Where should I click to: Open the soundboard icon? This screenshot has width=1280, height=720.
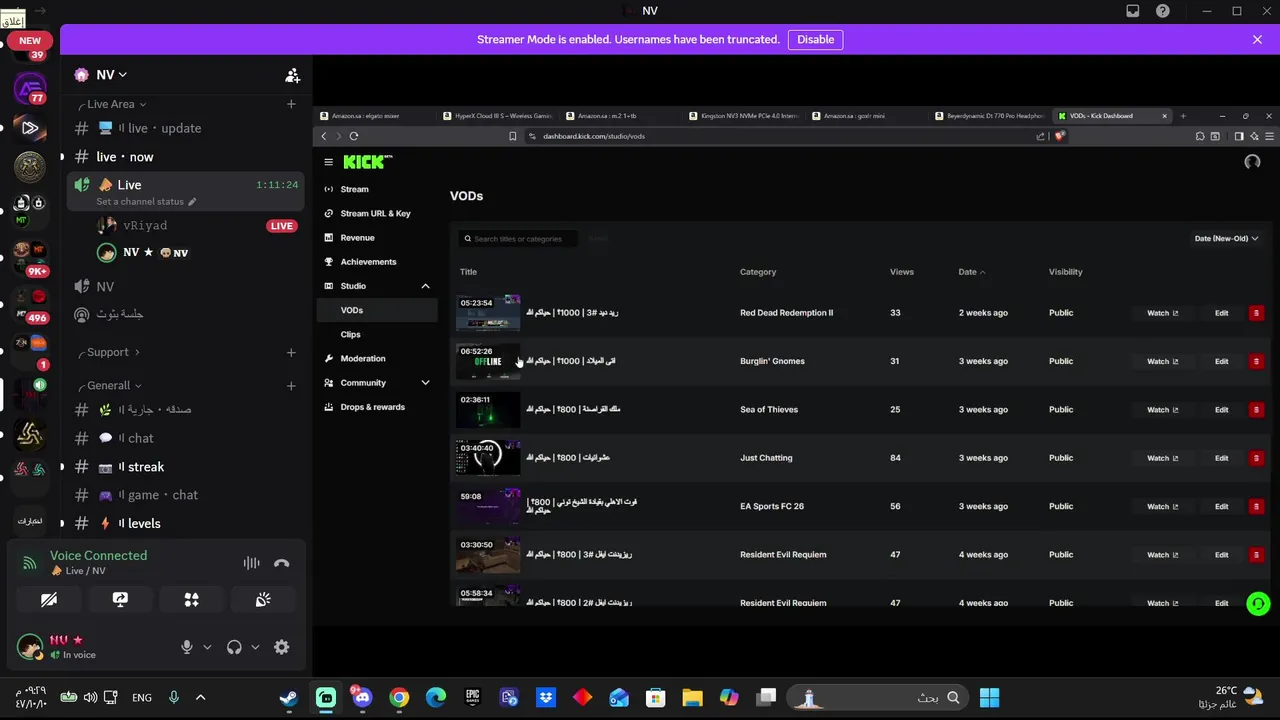coord(263,599)
